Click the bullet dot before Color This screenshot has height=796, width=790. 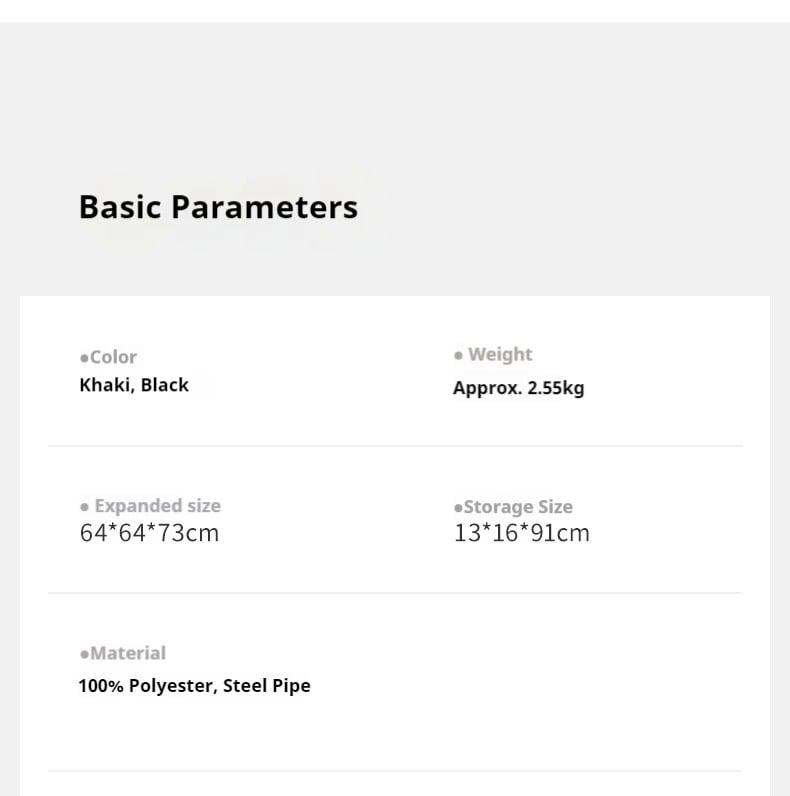pyautogui.click(x=84, y=358)
